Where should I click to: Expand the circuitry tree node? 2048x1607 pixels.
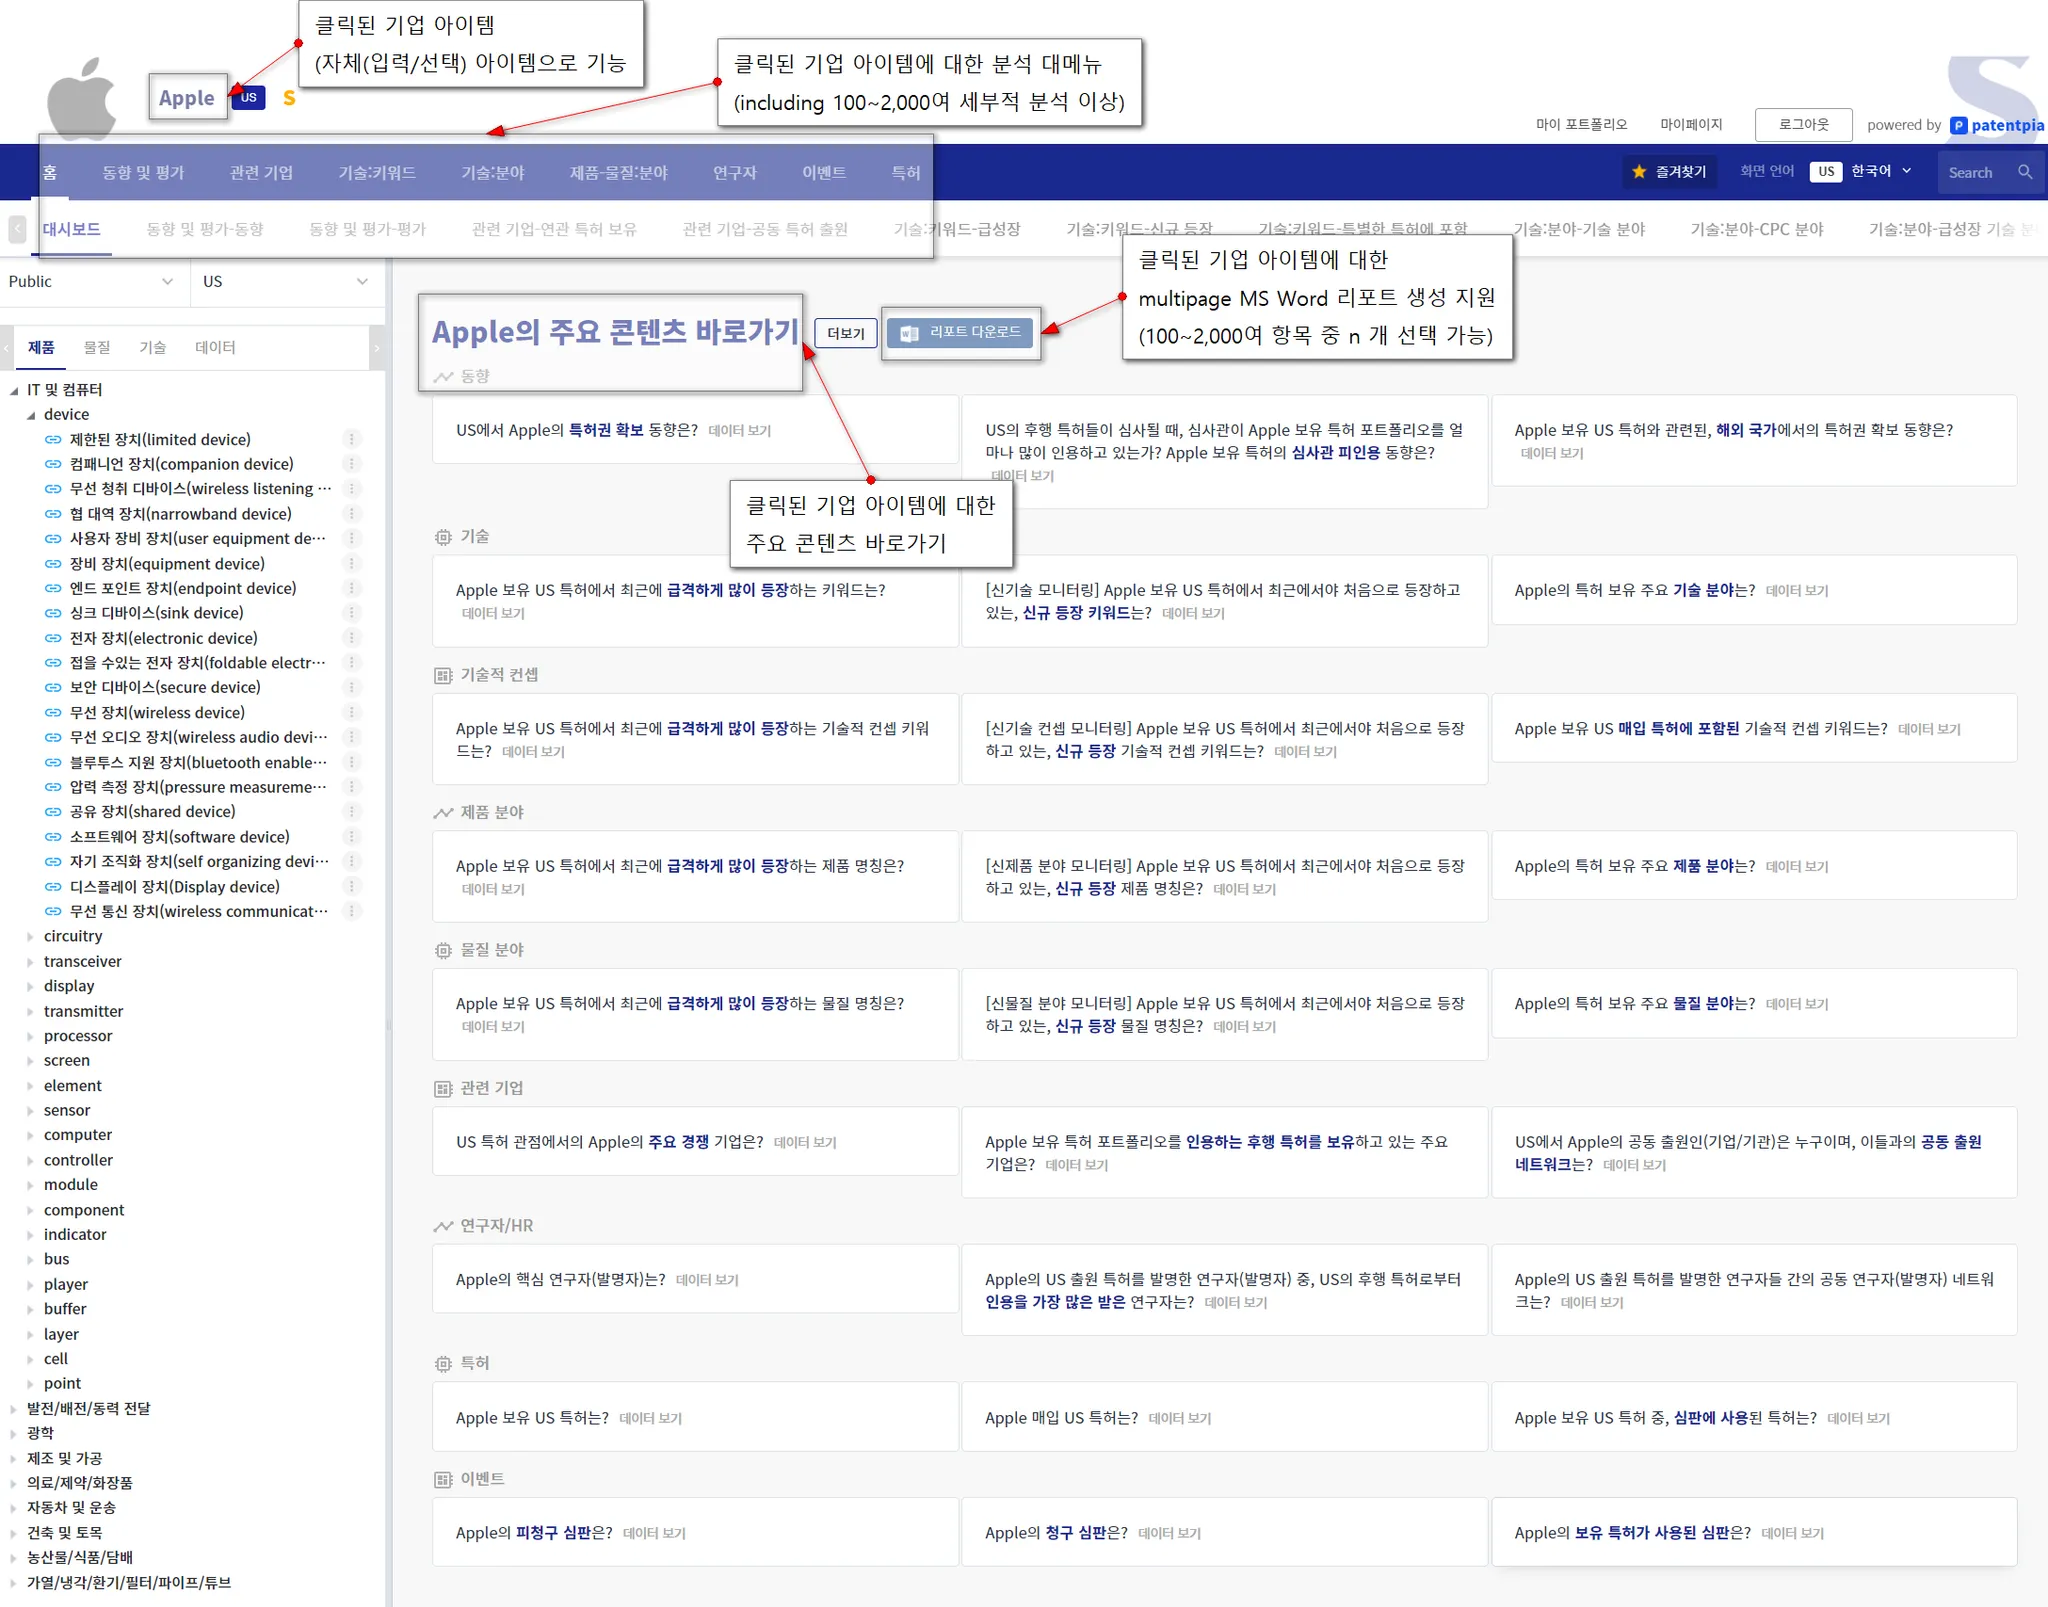click(x=30, y=937)
